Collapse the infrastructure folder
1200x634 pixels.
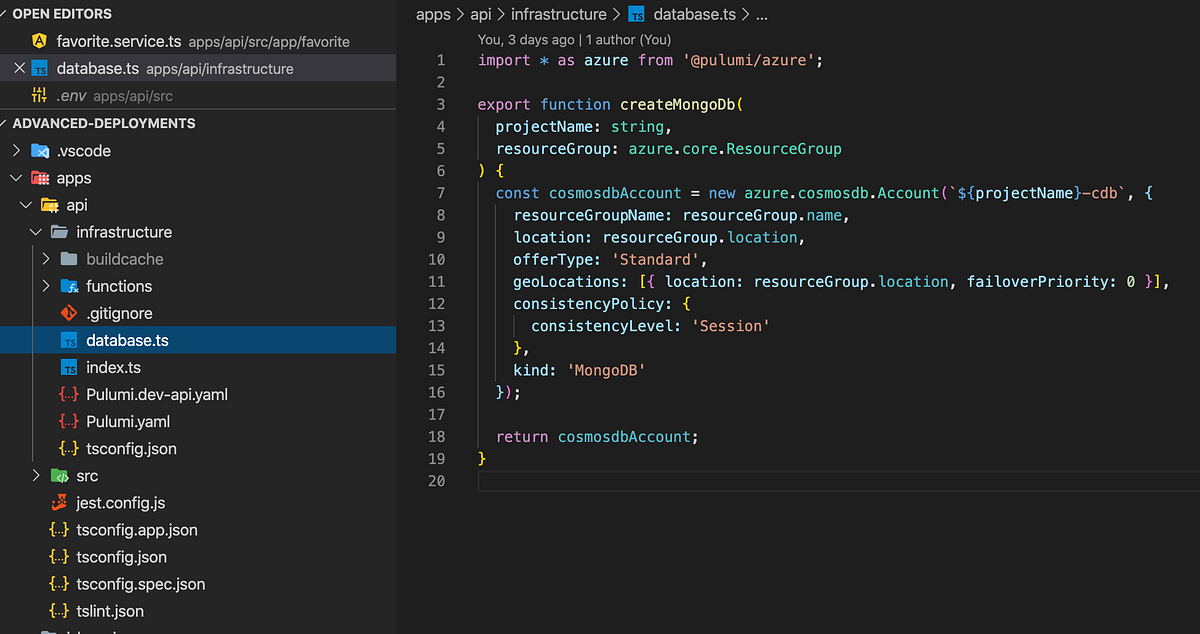[34, 231]
